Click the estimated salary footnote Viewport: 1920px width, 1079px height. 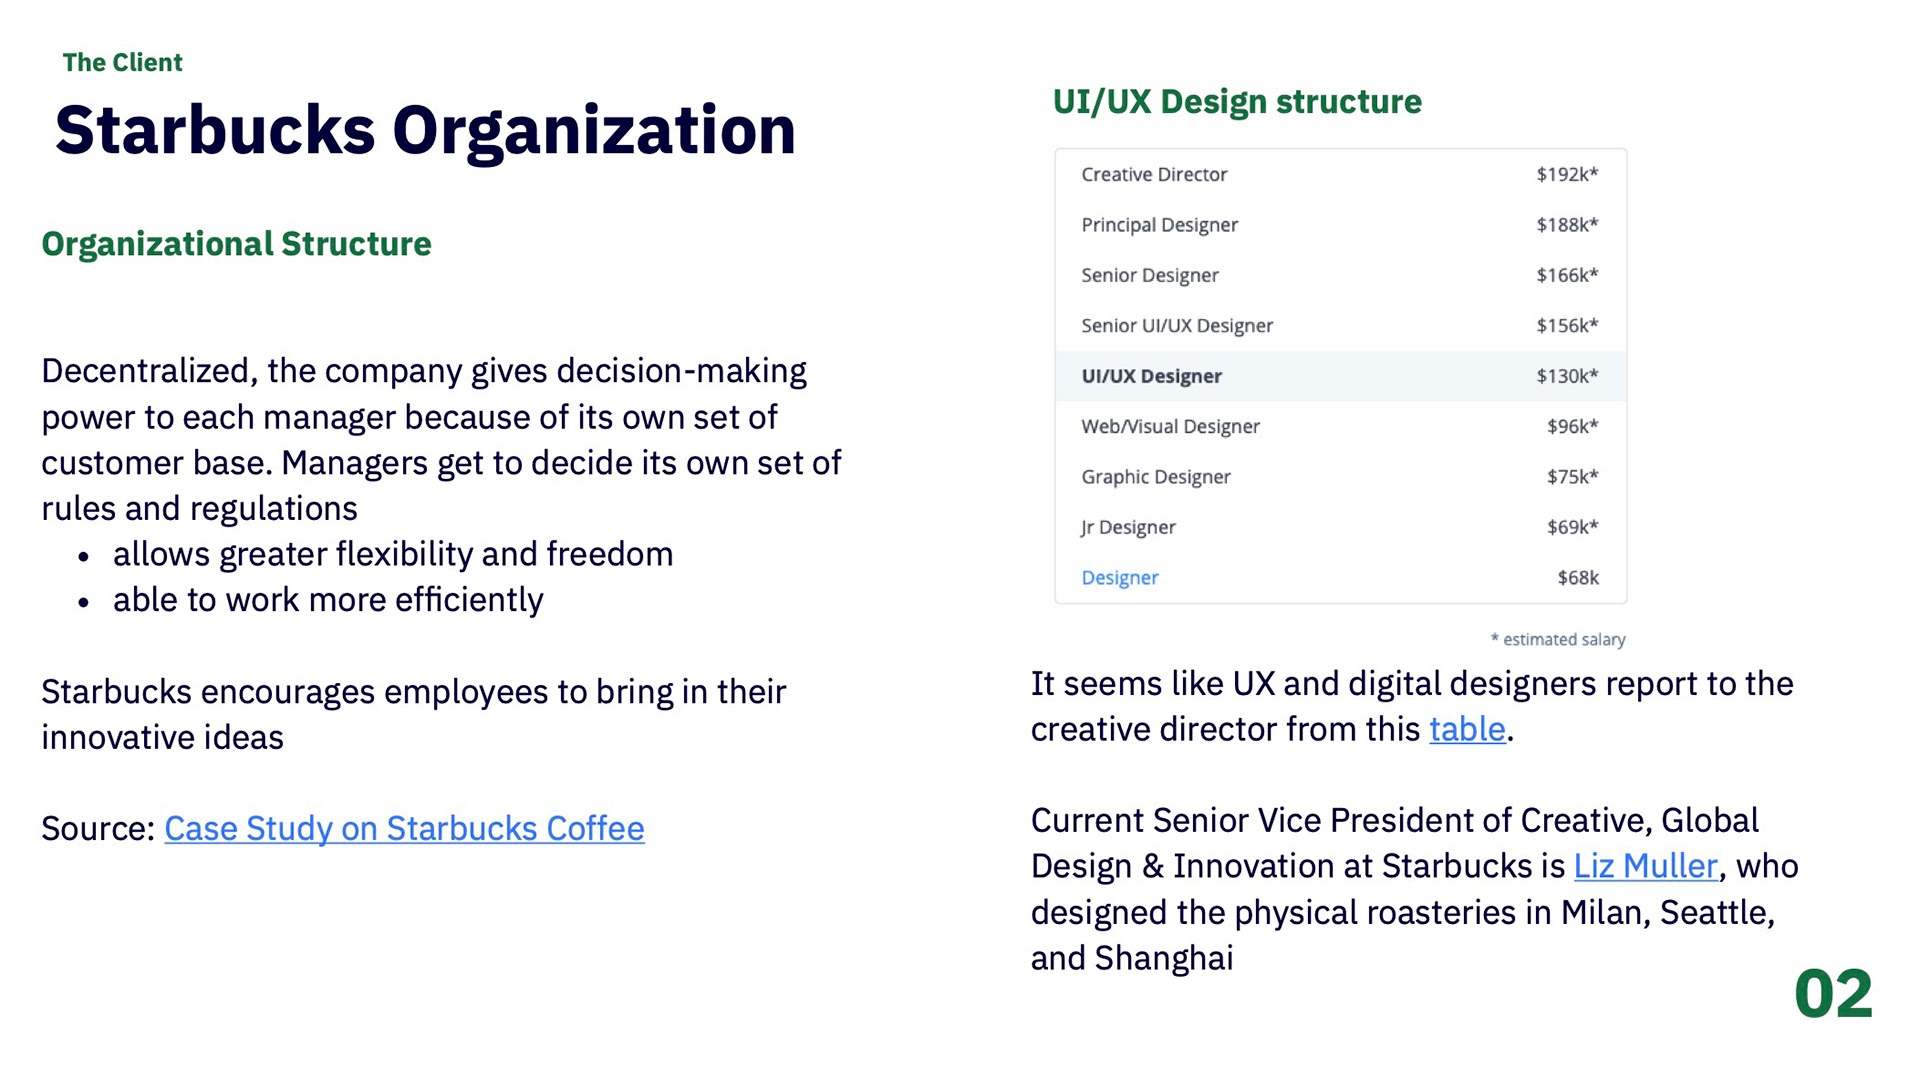[x=1557, y=639]
